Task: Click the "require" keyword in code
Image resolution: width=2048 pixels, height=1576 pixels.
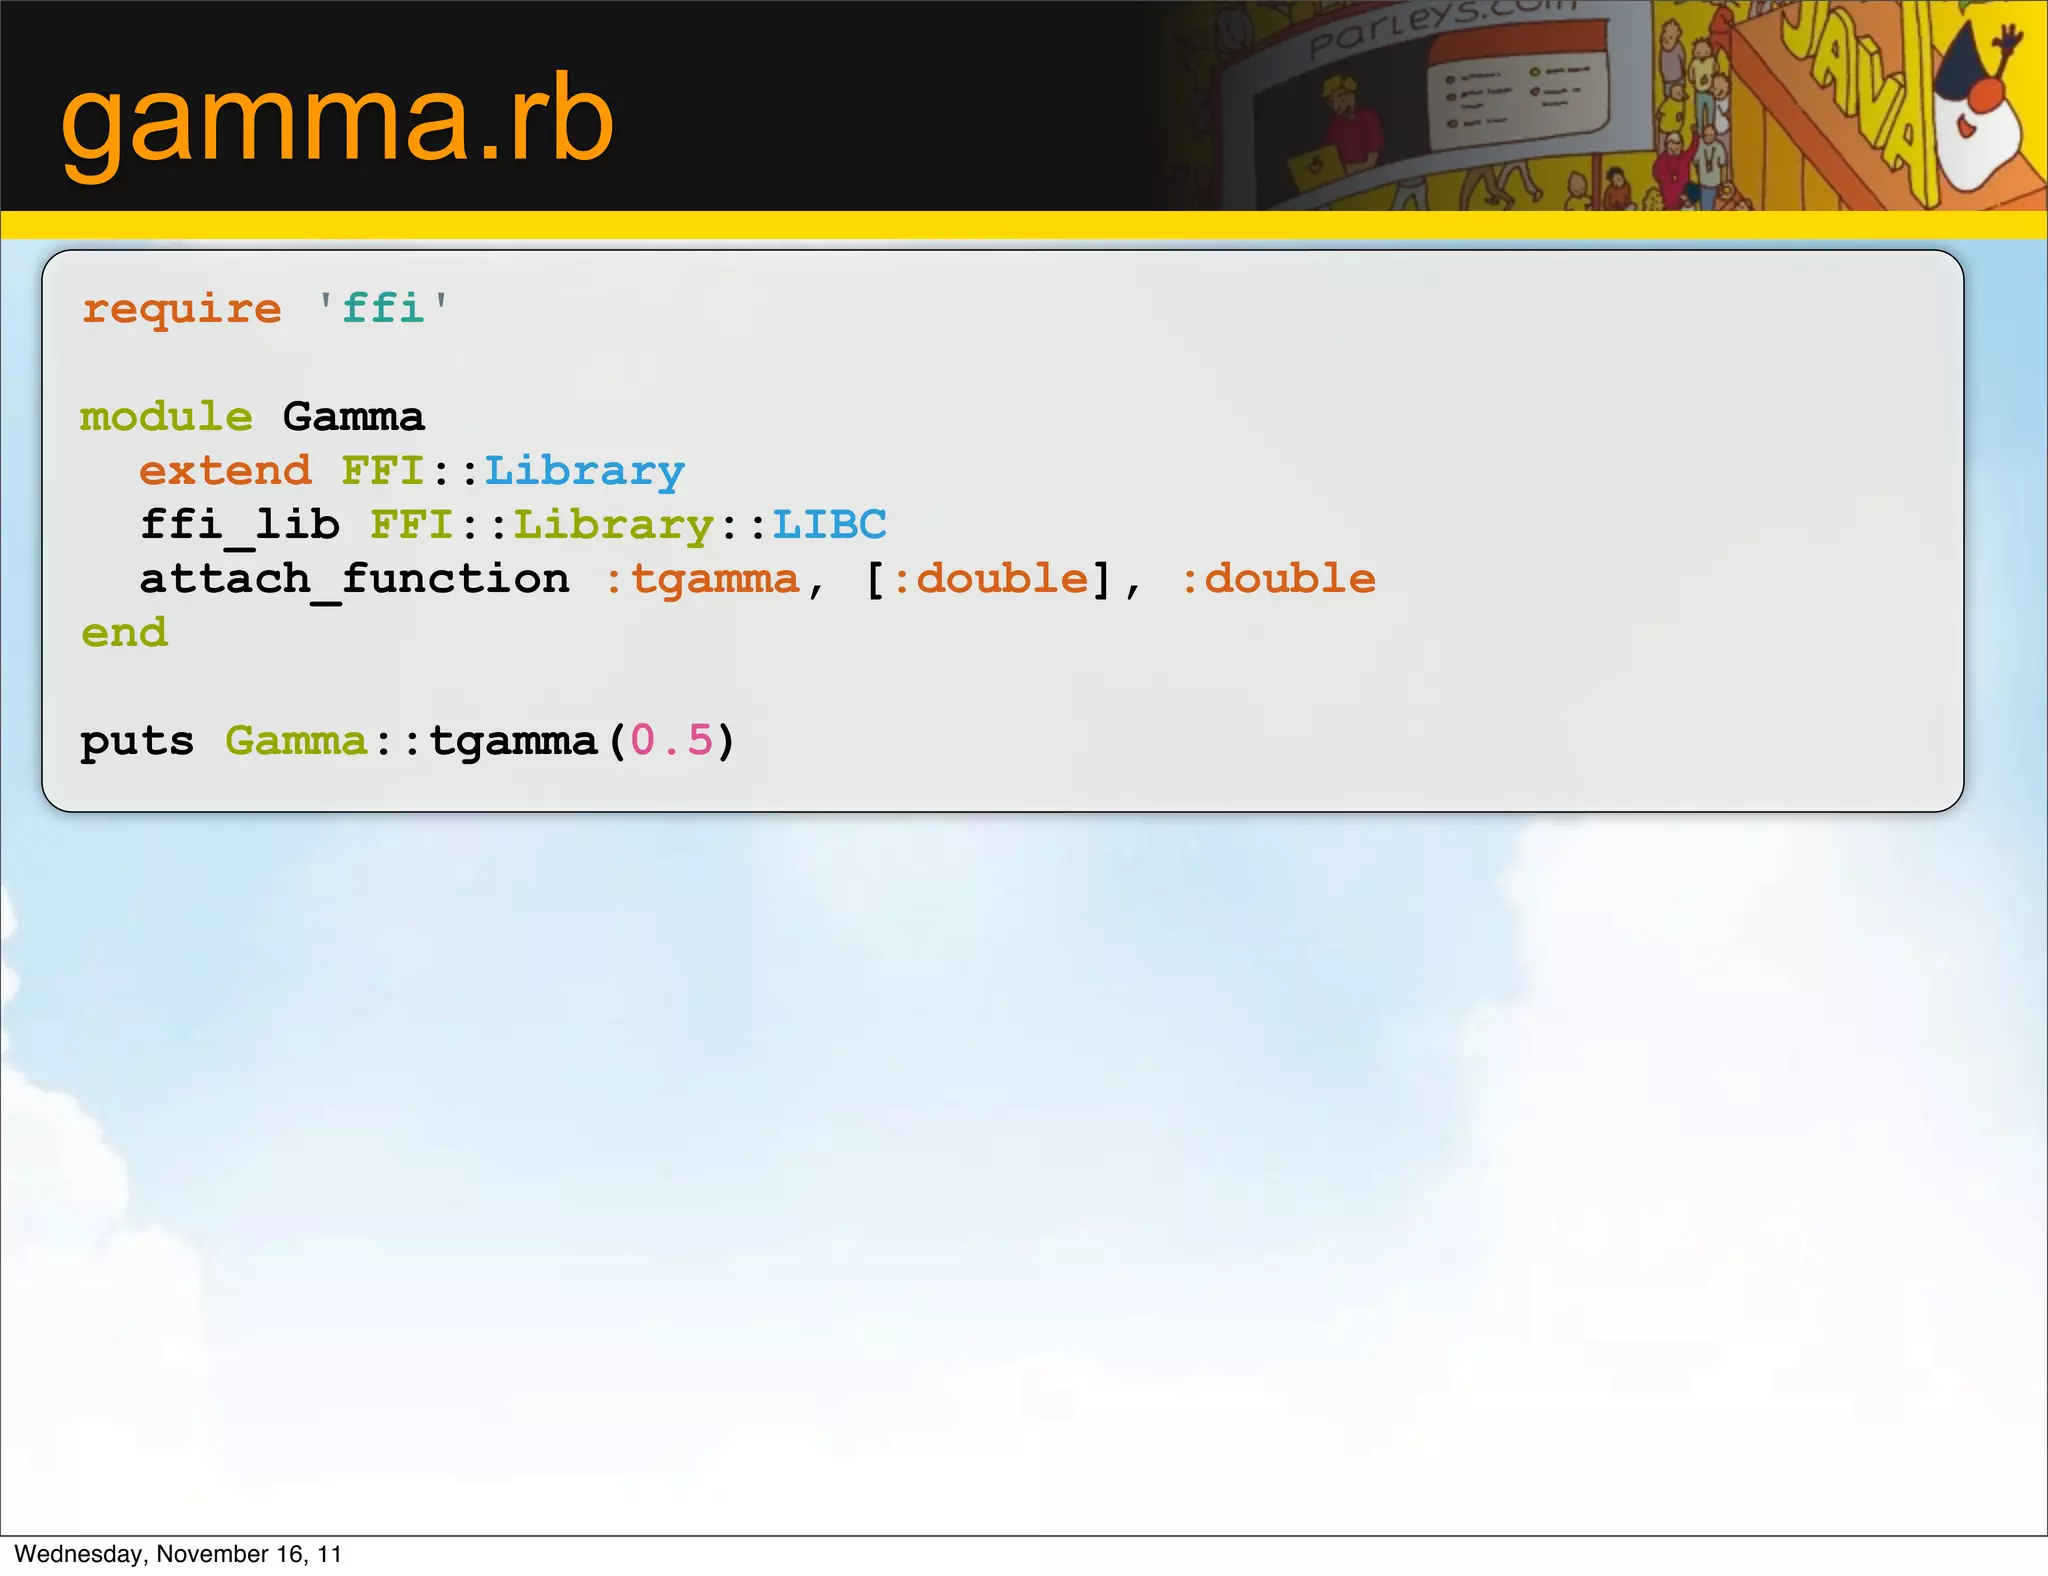Action: 181,310
